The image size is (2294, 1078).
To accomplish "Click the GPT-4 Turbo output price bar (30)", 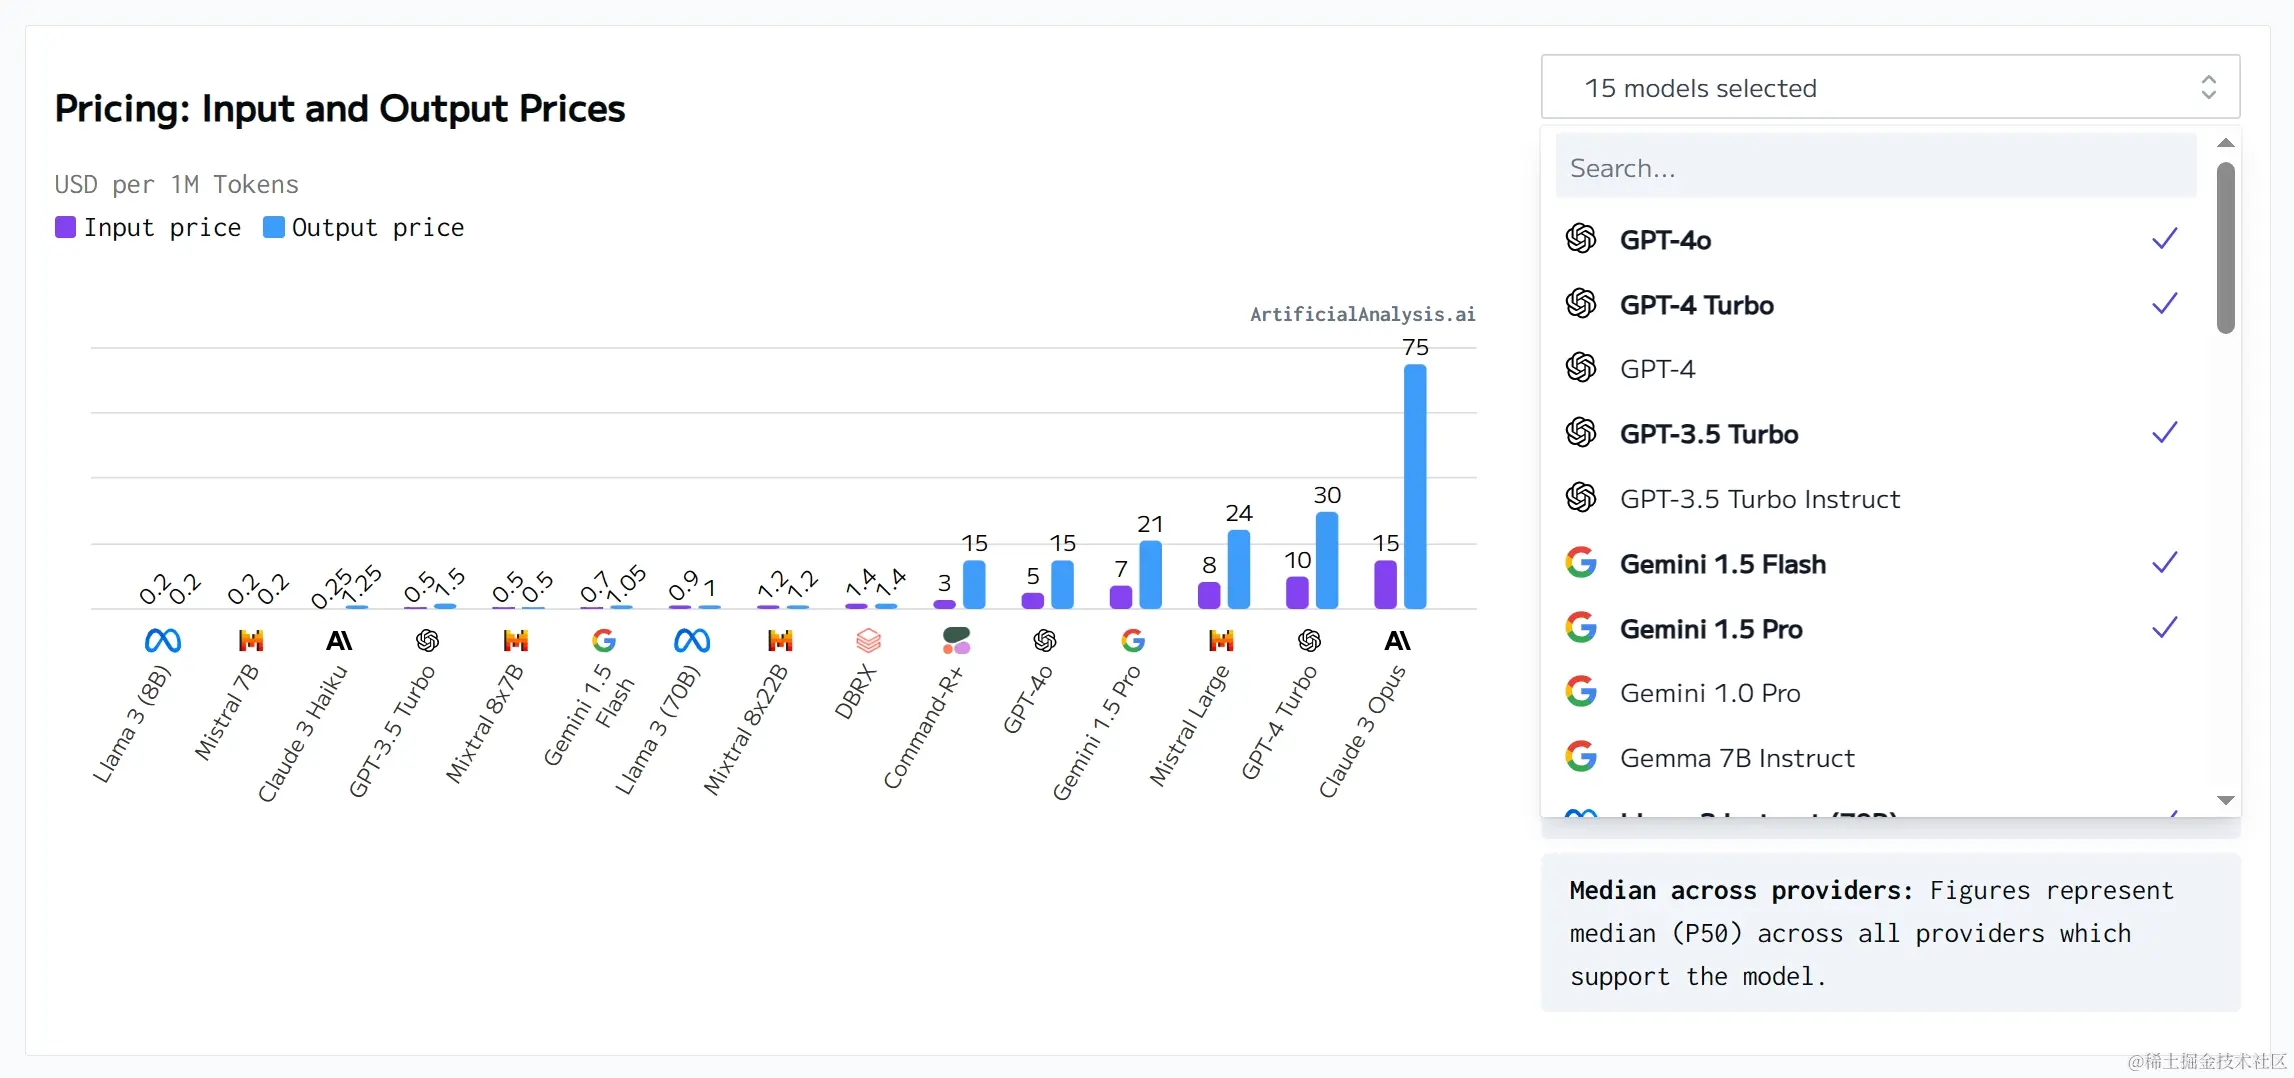I will point(1327,560).
